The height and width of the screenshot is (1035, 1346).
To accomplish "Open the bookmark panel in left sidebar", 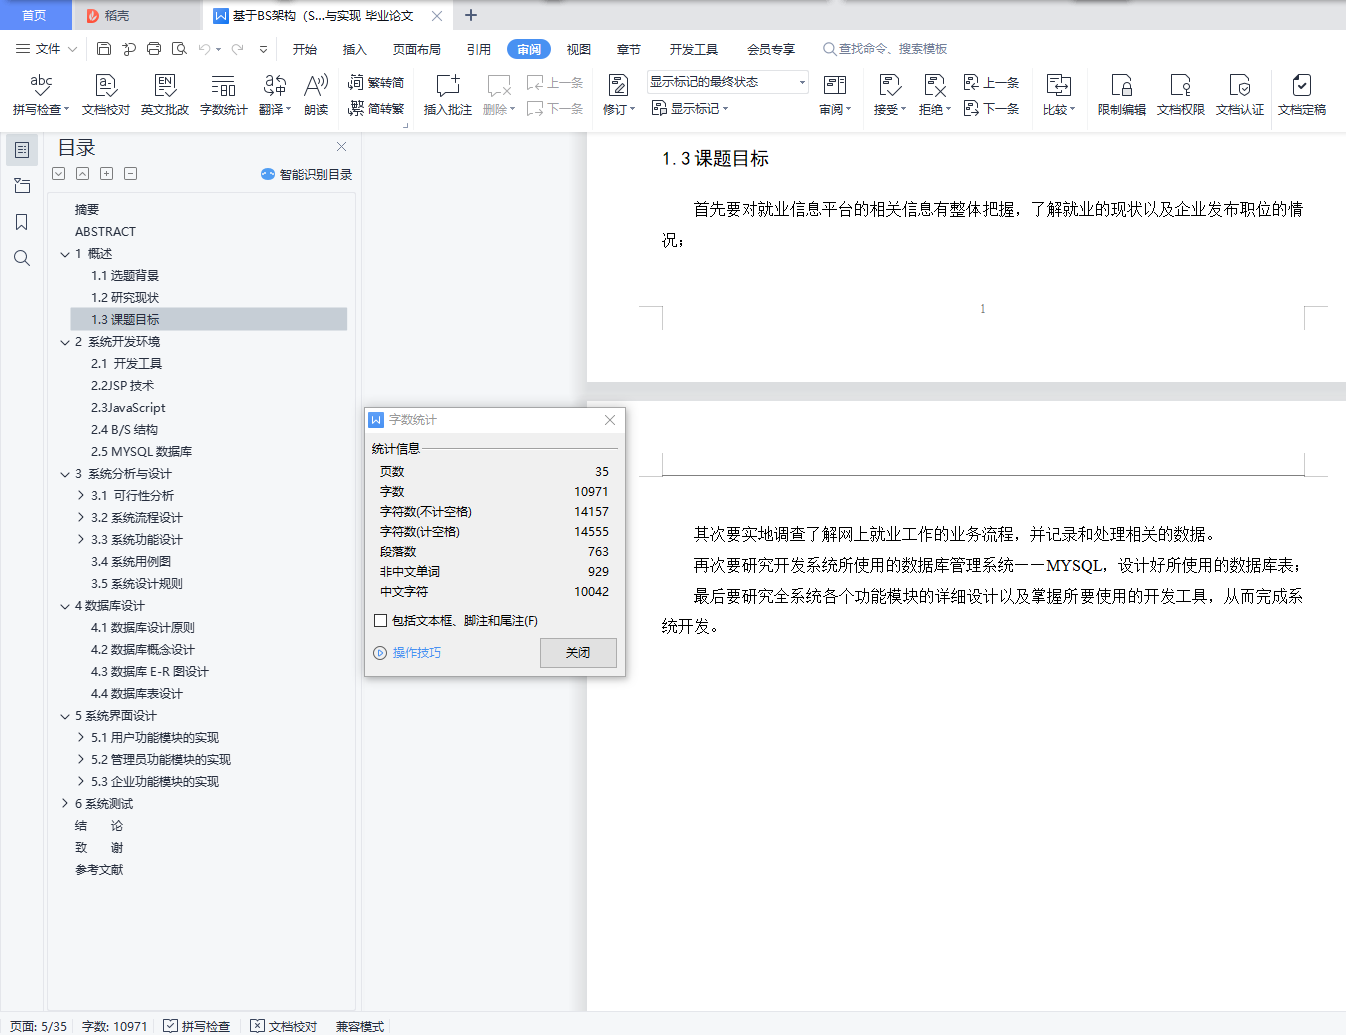I will point(21,222).
